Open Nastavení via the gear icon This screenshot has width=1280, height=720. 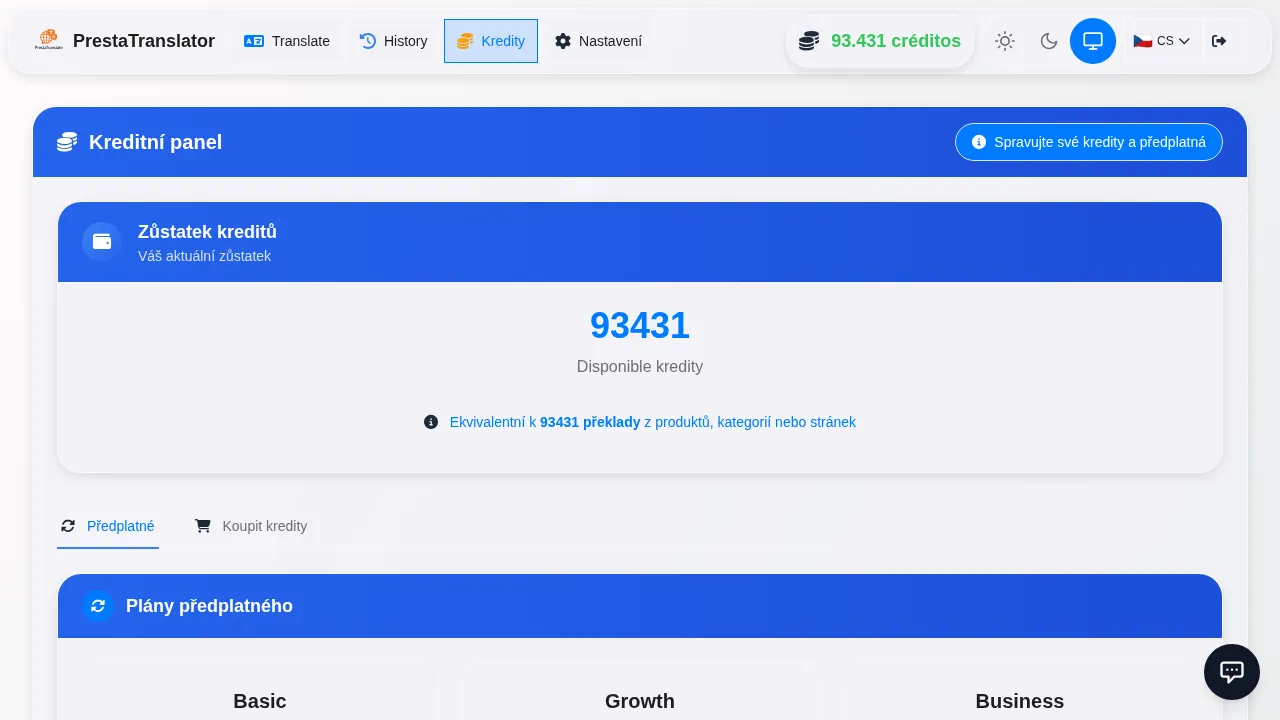(563, 41)
